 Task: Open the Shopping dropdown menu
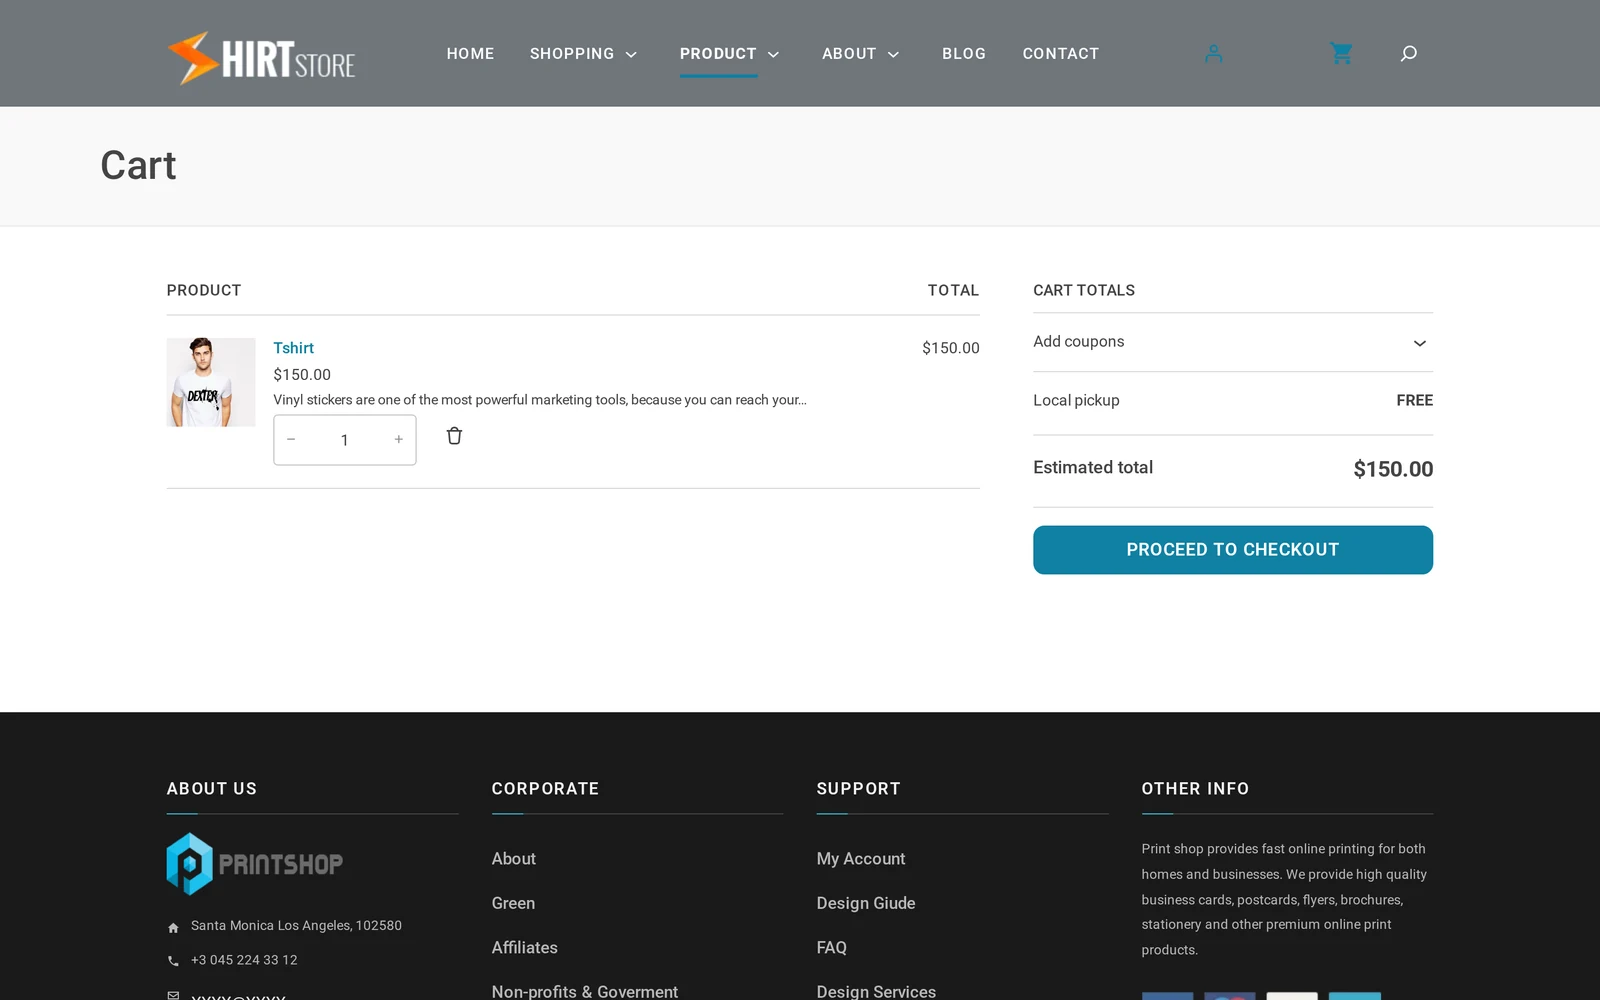583,54
